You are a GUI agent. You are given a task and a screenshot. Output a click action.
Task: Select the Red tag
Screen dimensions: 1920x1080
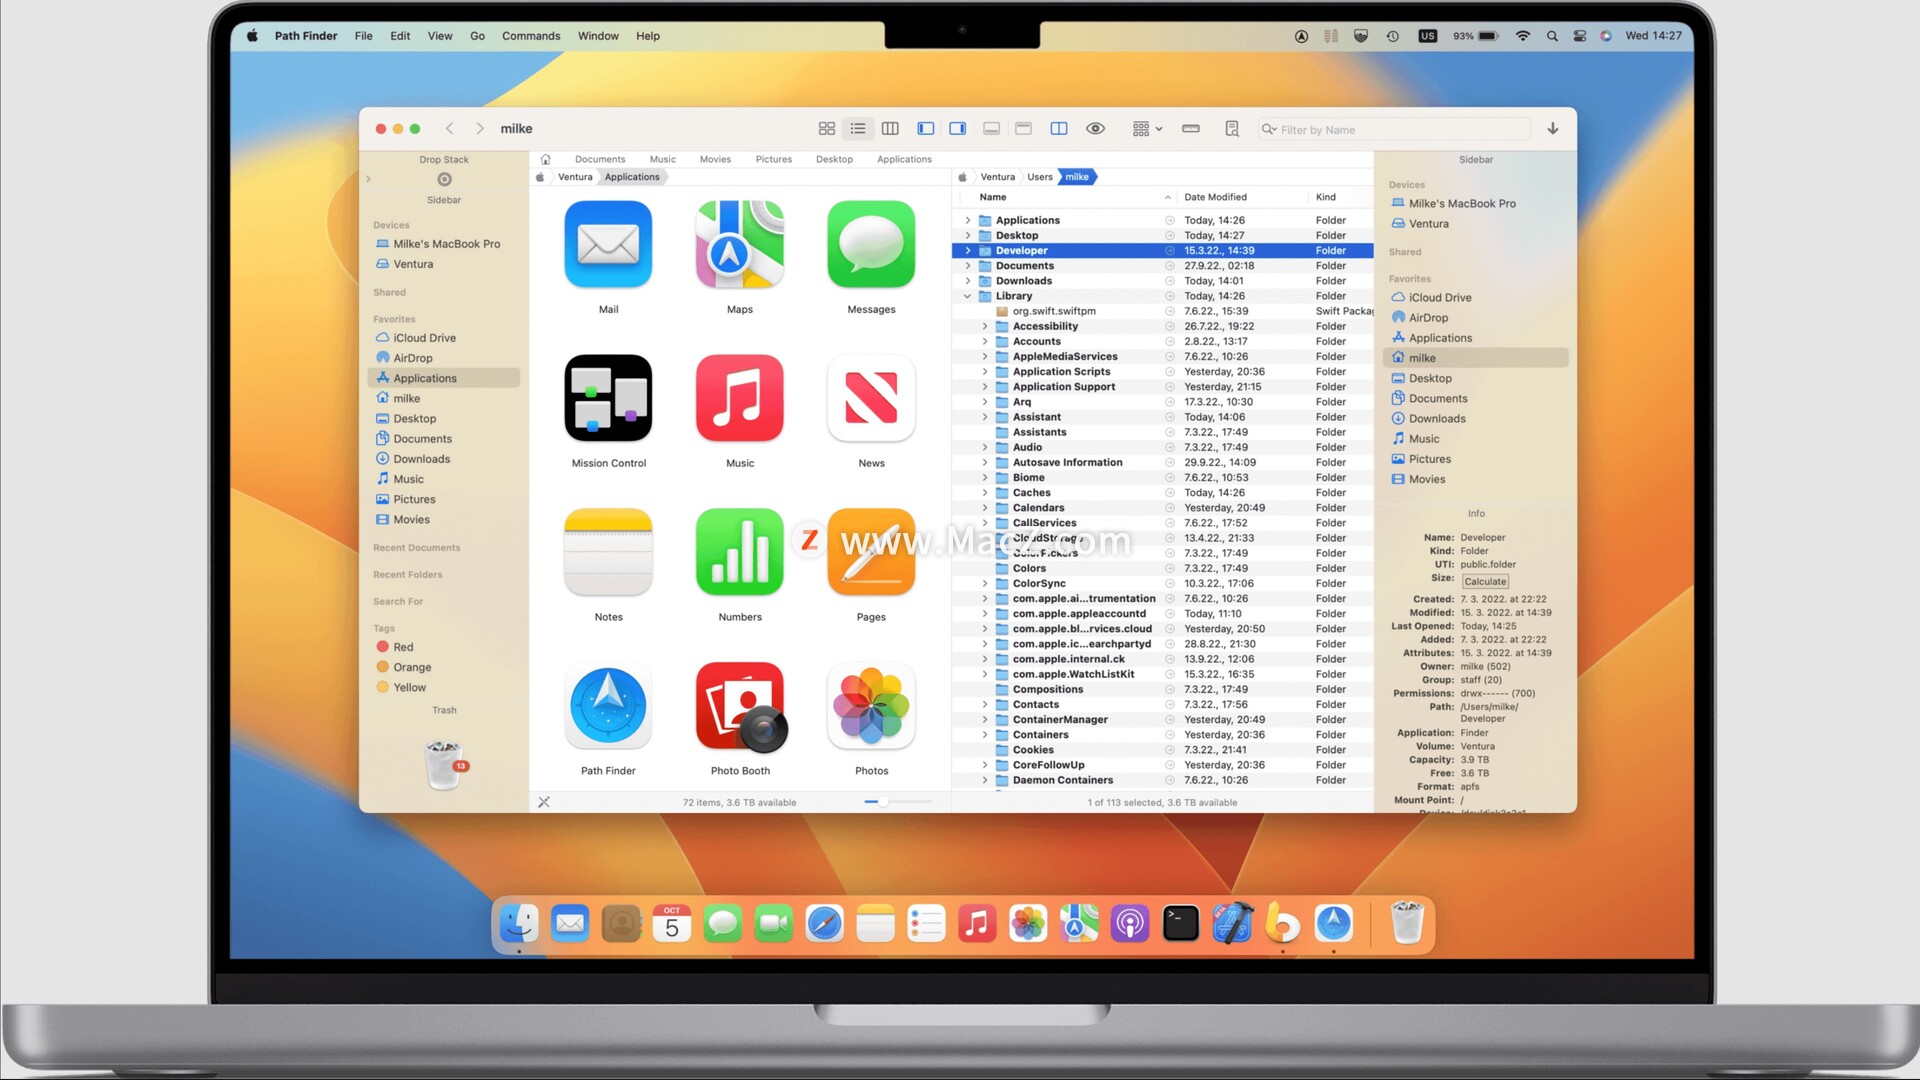pyautogui.click(x=403, y=647)
